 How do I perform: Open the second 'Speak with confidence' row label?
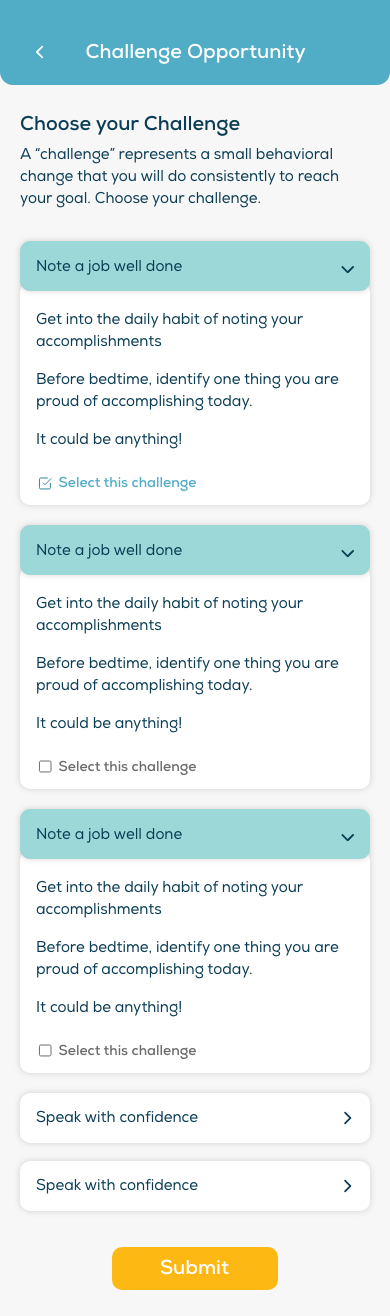click(x=117, y=1185)
